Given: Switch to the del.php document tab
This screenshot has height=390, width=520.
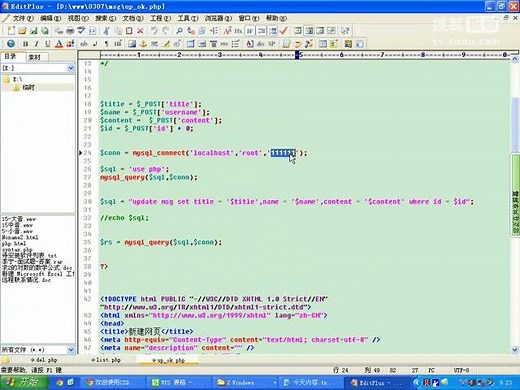Looking at the screenshot, I should coord(44,360).
